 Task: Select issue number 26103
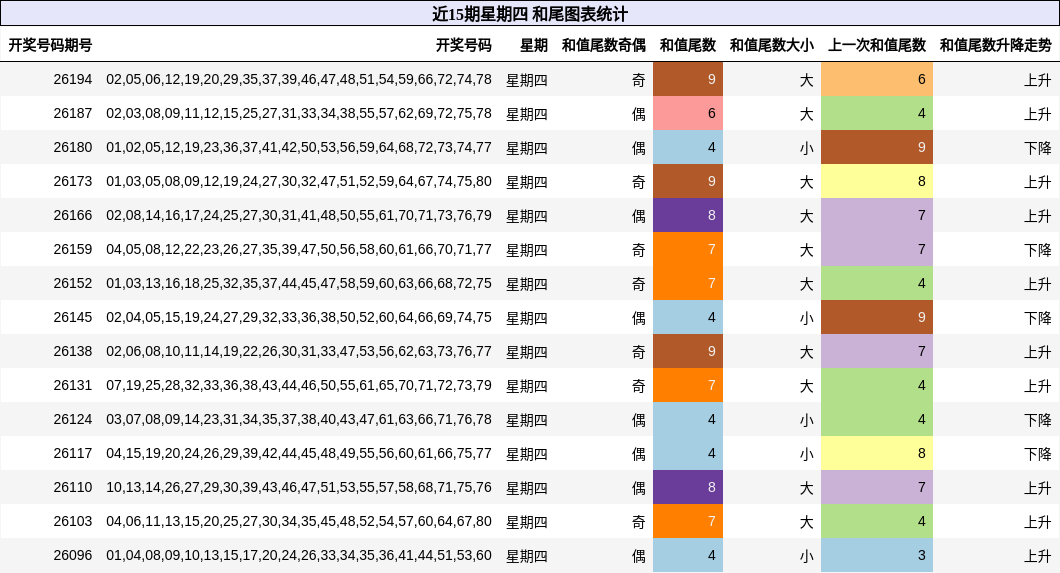click(73, 522)
